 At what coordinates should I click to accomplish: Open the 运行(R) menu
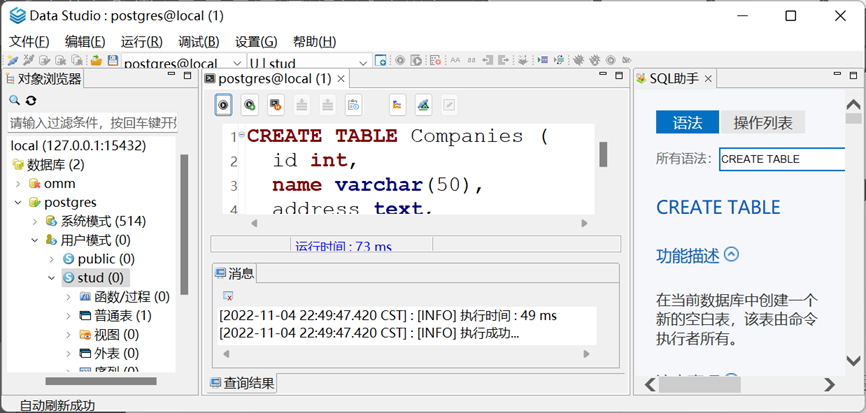pos(141,41)
